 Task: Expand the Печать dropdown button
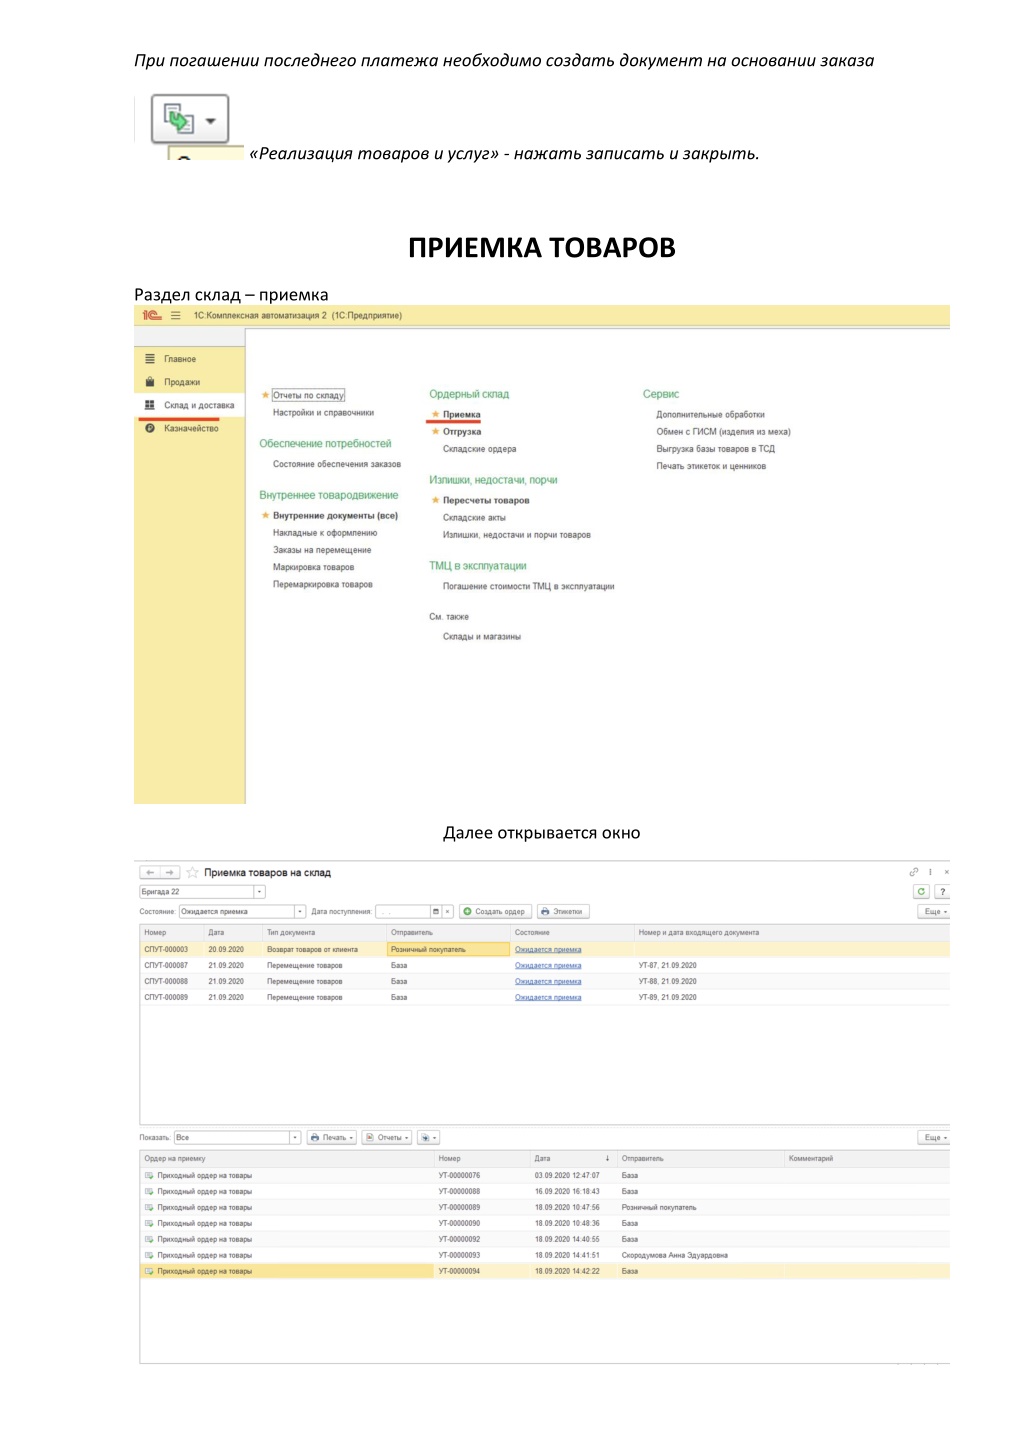[332, 1138]
